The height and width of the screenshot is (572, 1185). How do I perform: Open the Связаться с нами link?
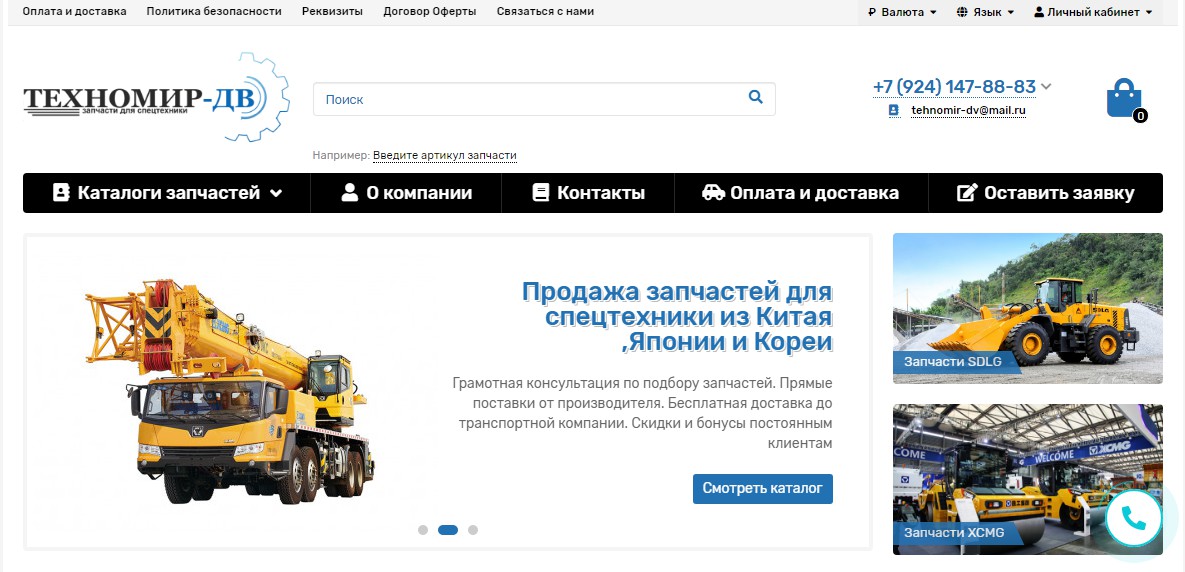coord(546,11)
